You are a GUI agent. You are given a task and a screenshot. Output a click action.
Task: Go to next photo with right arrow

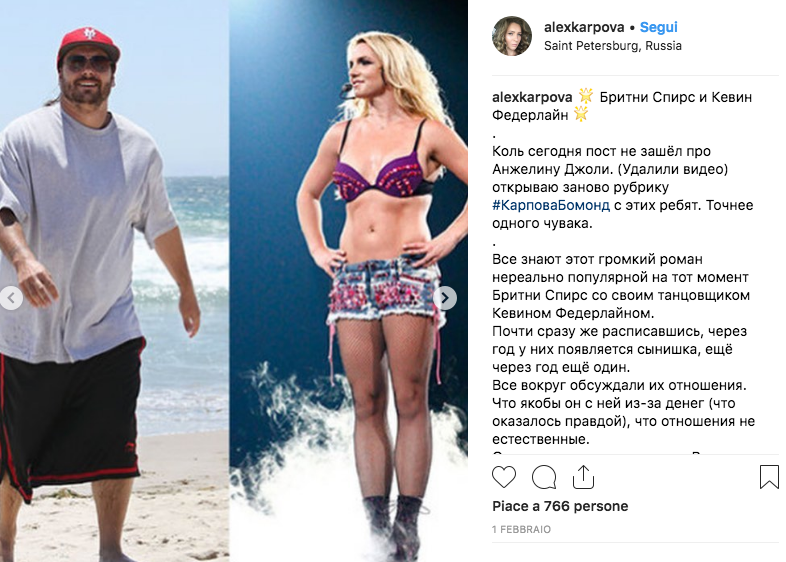coord(445,298)
